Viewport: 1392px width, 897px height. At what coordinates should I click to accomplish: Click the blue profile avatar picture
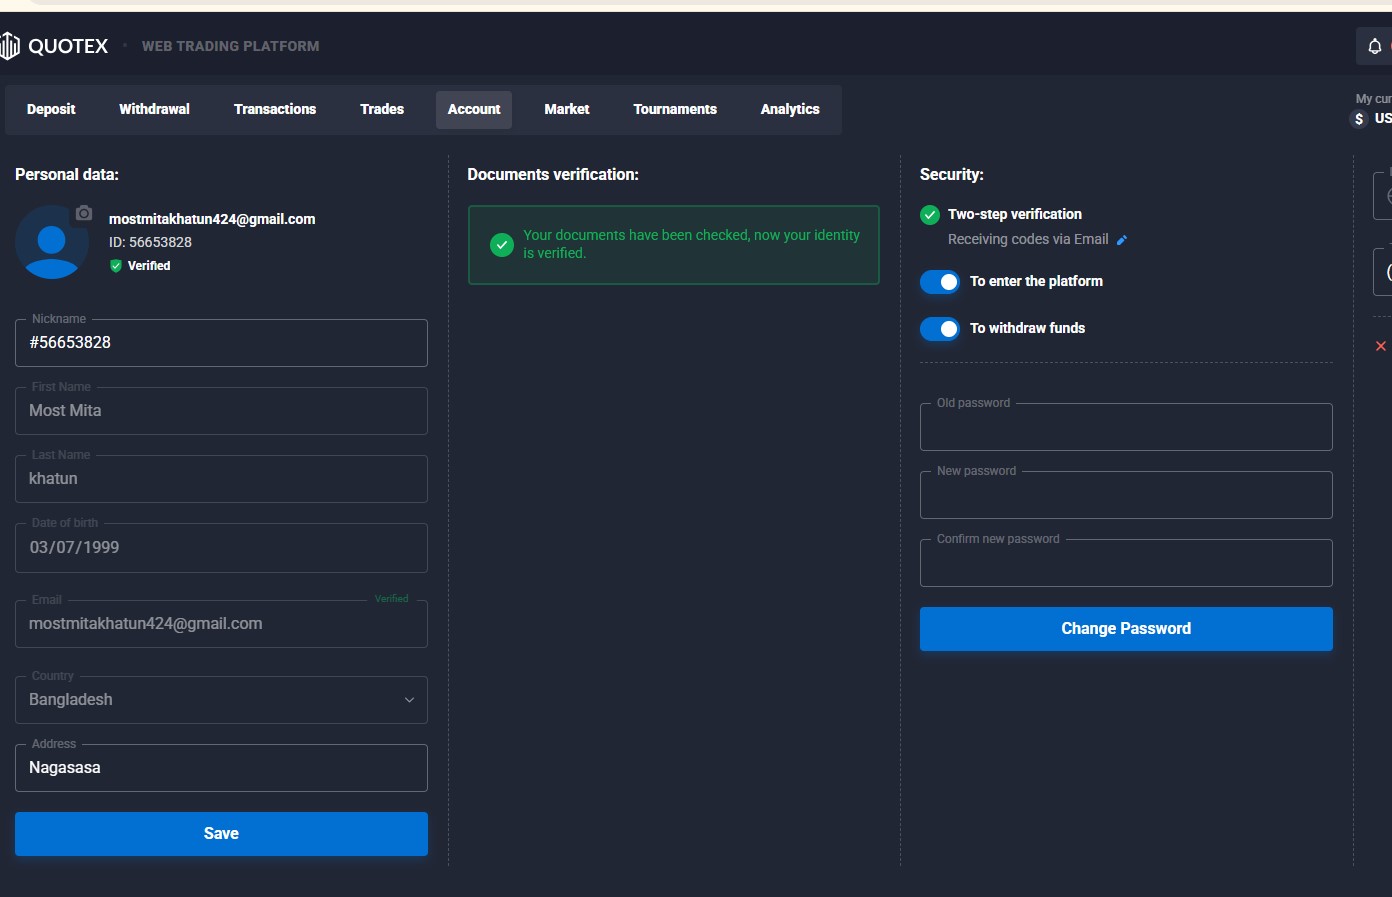(52, 242)
